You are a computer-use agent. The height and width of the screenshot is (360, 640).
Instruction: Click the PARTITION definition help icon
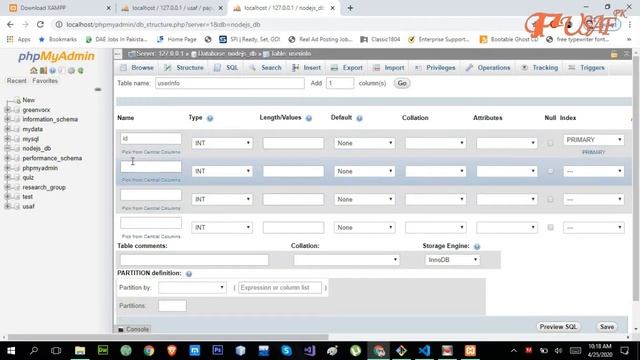click(189, 274)
